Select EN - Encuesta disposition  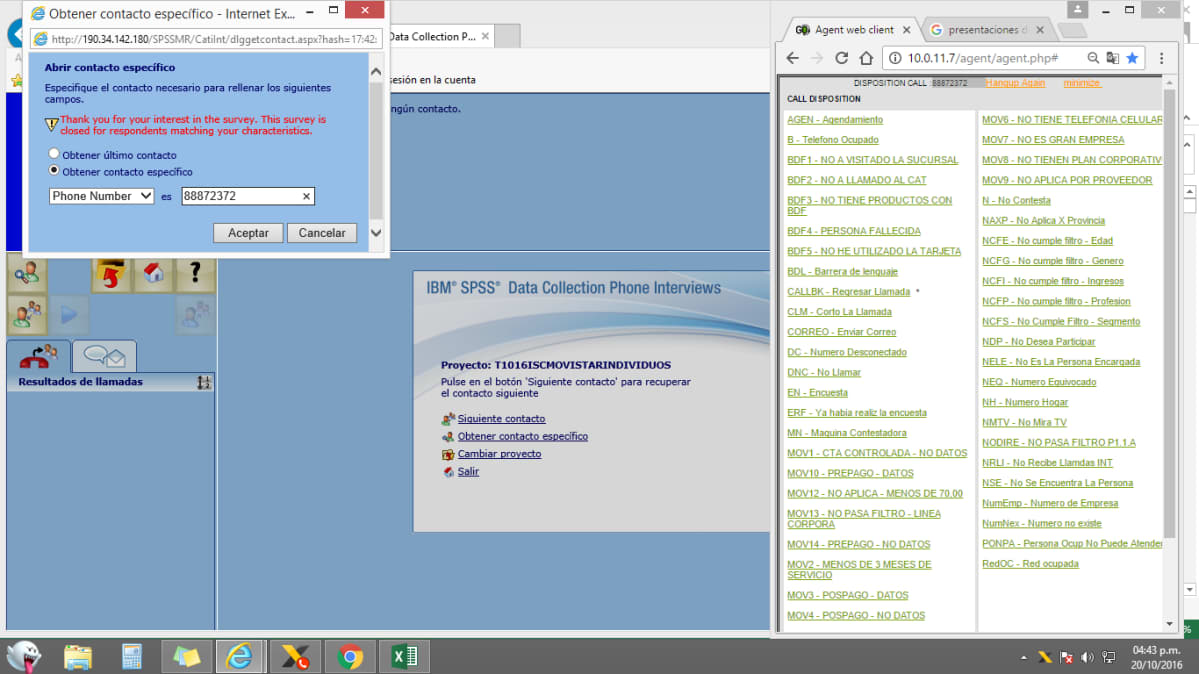point(817,392)
